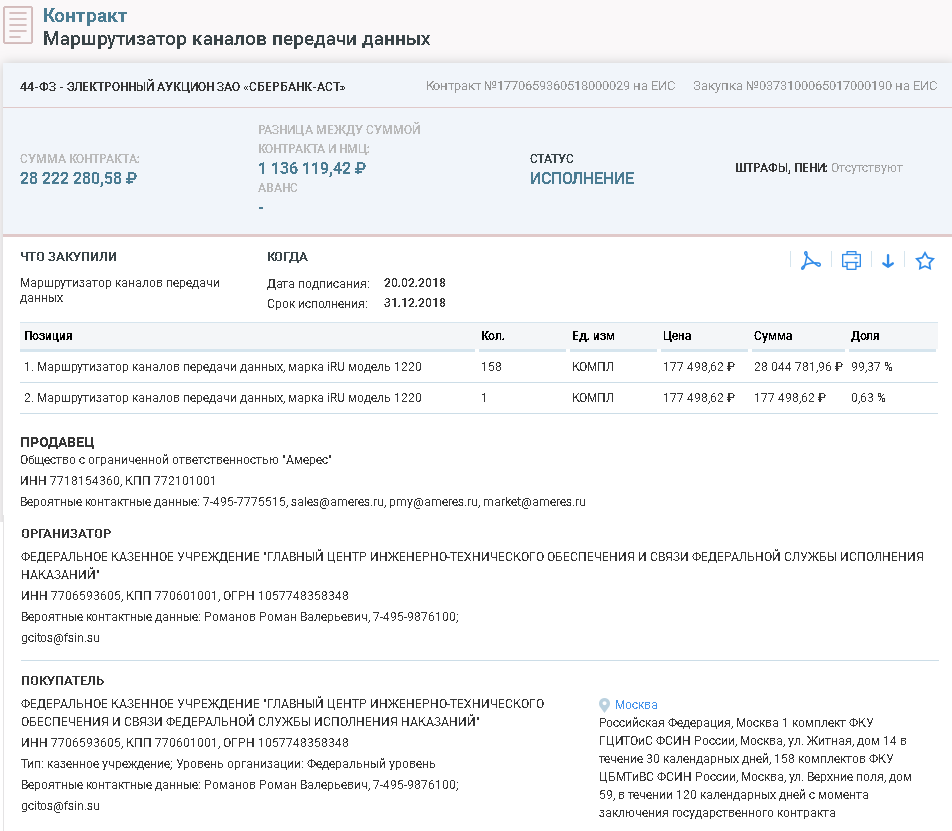Click purchase number 0373100065017000190 on ЕИС

pos(815,86)
